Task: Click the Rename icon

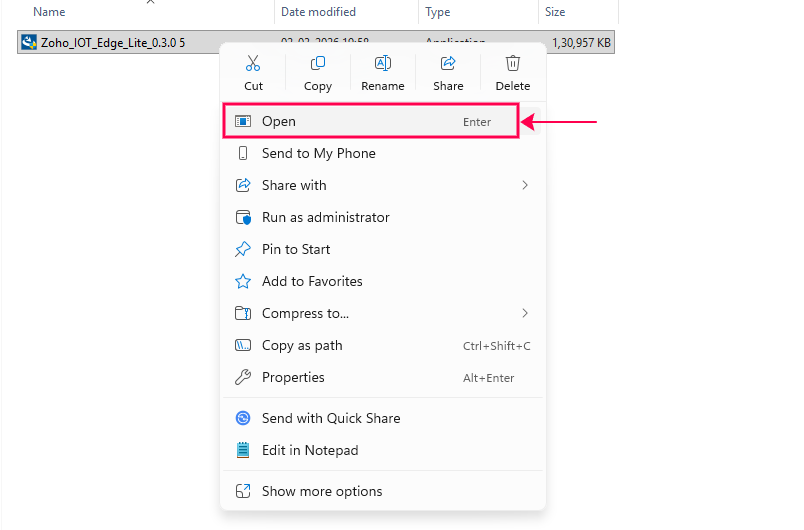Action: click(383, 63)
